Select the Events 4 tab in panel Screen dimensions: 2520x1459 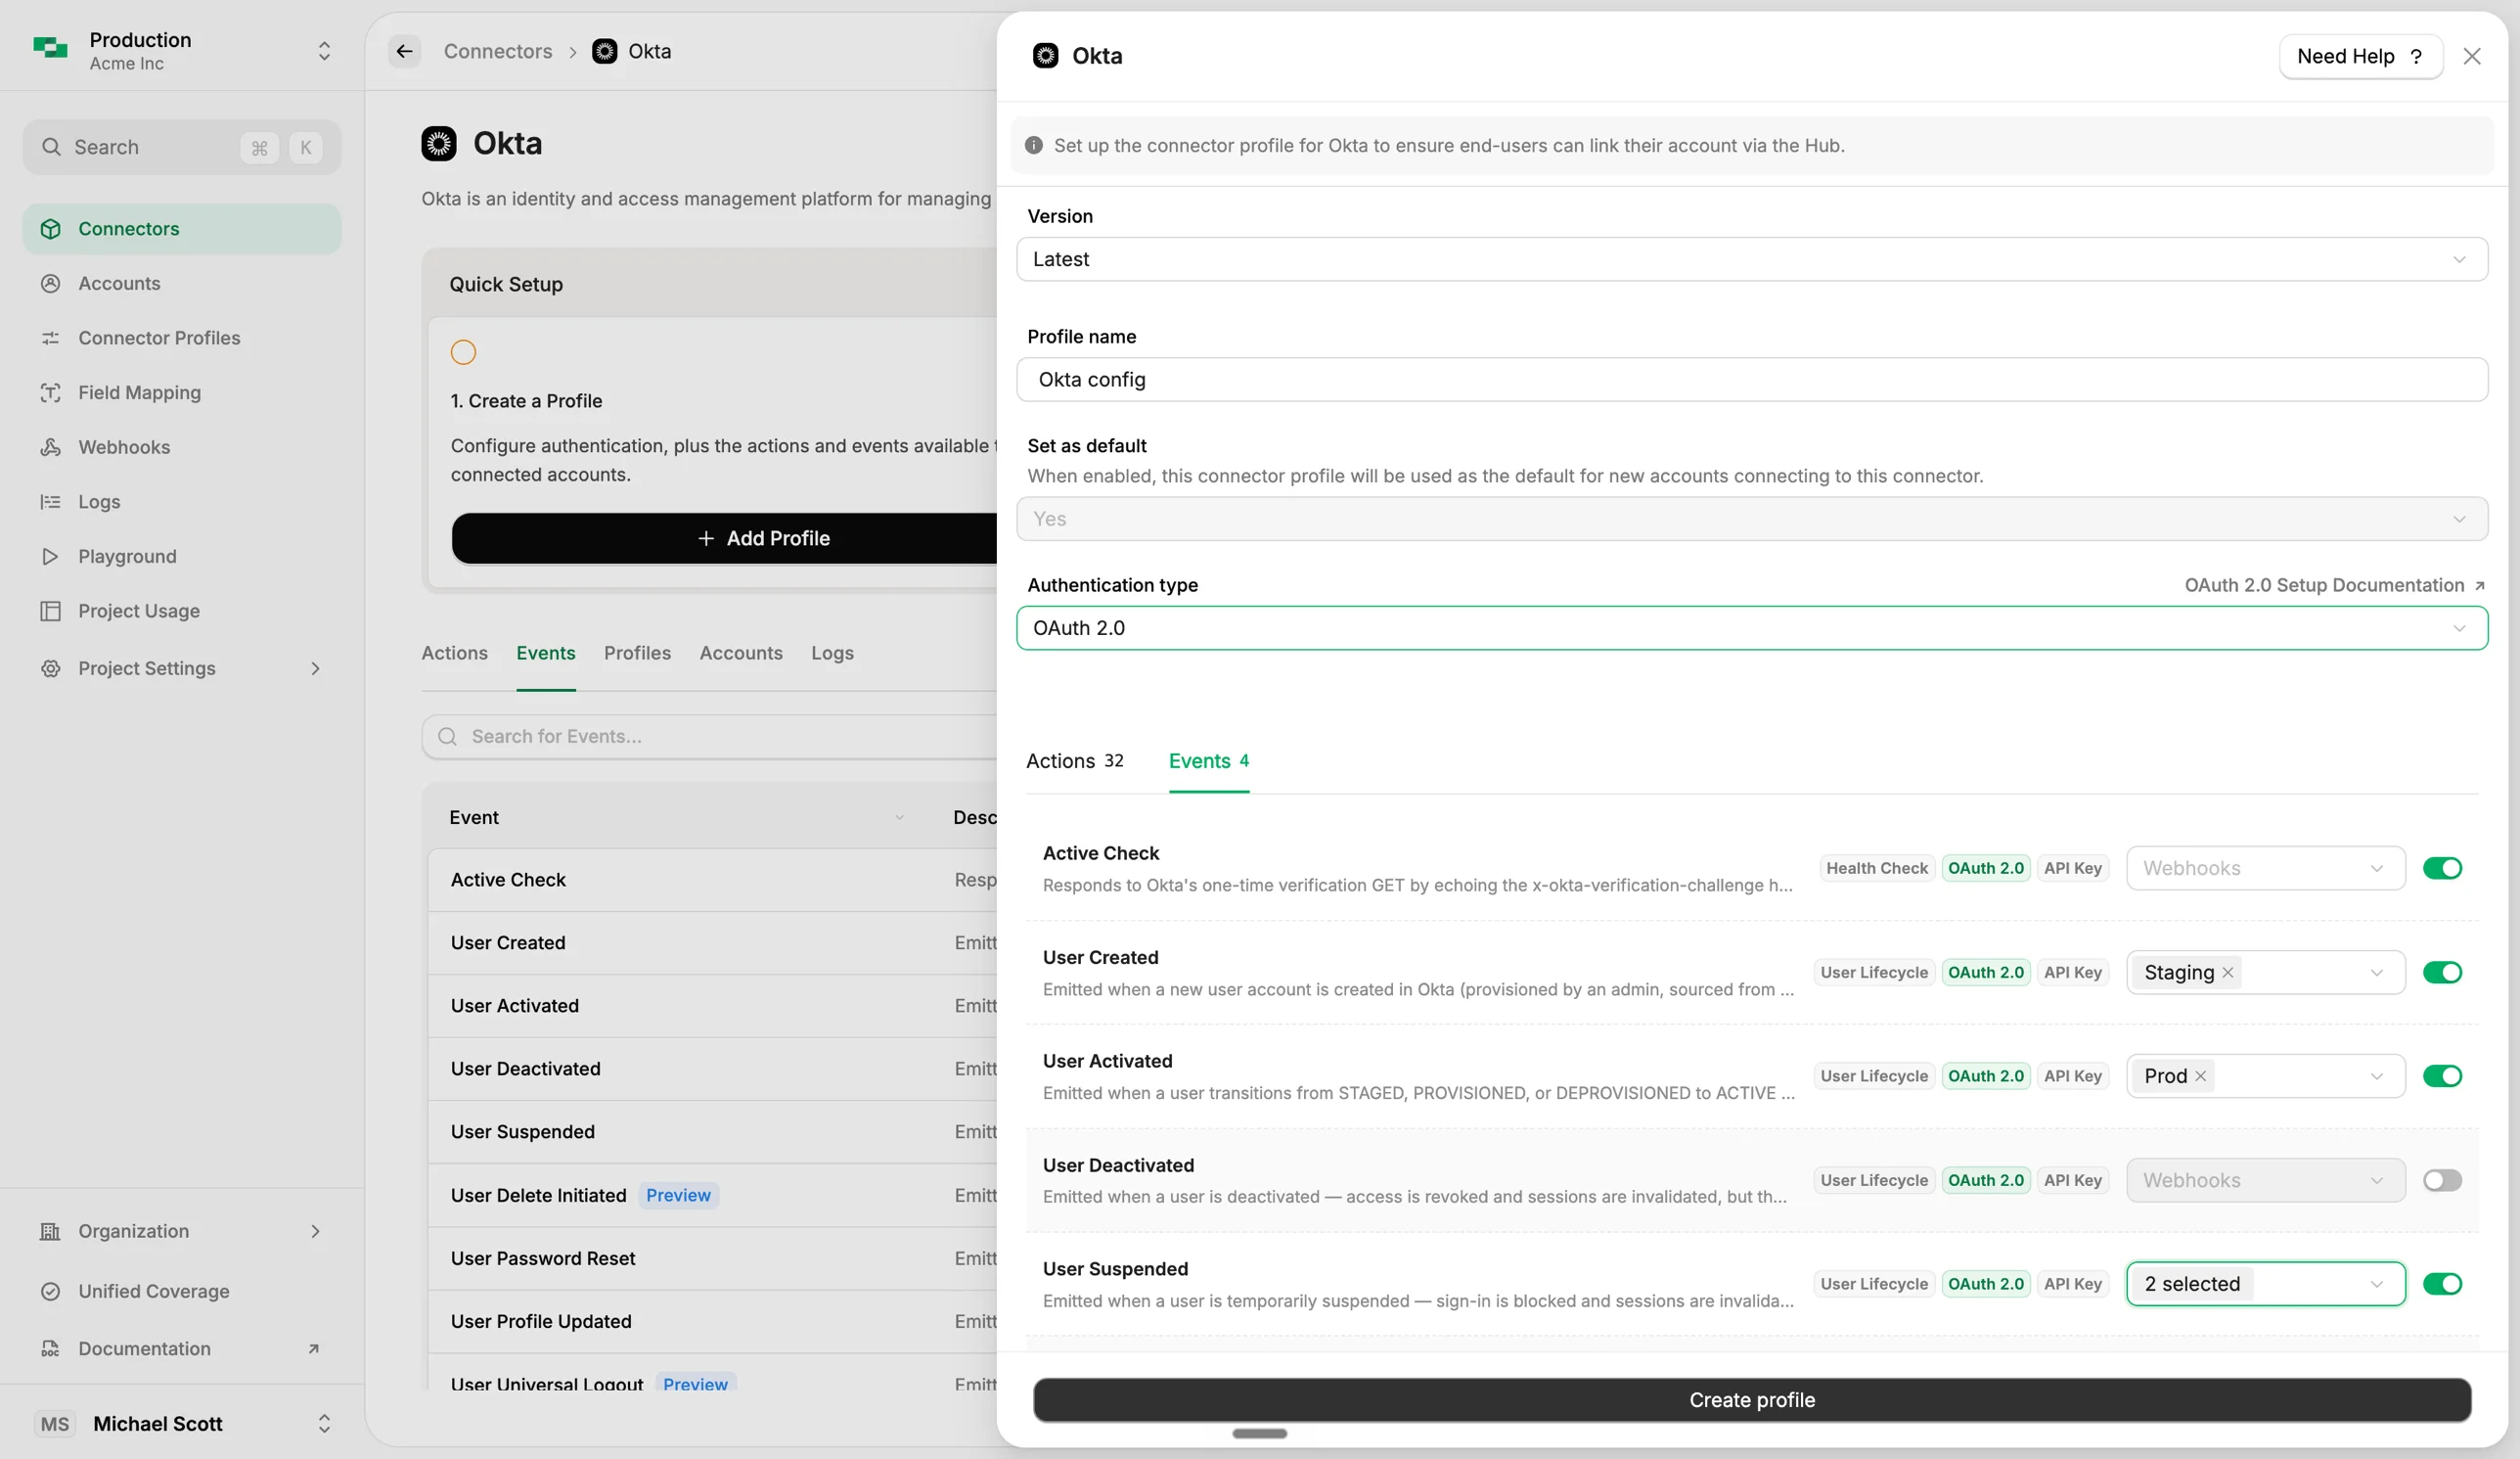[1208, 761]
